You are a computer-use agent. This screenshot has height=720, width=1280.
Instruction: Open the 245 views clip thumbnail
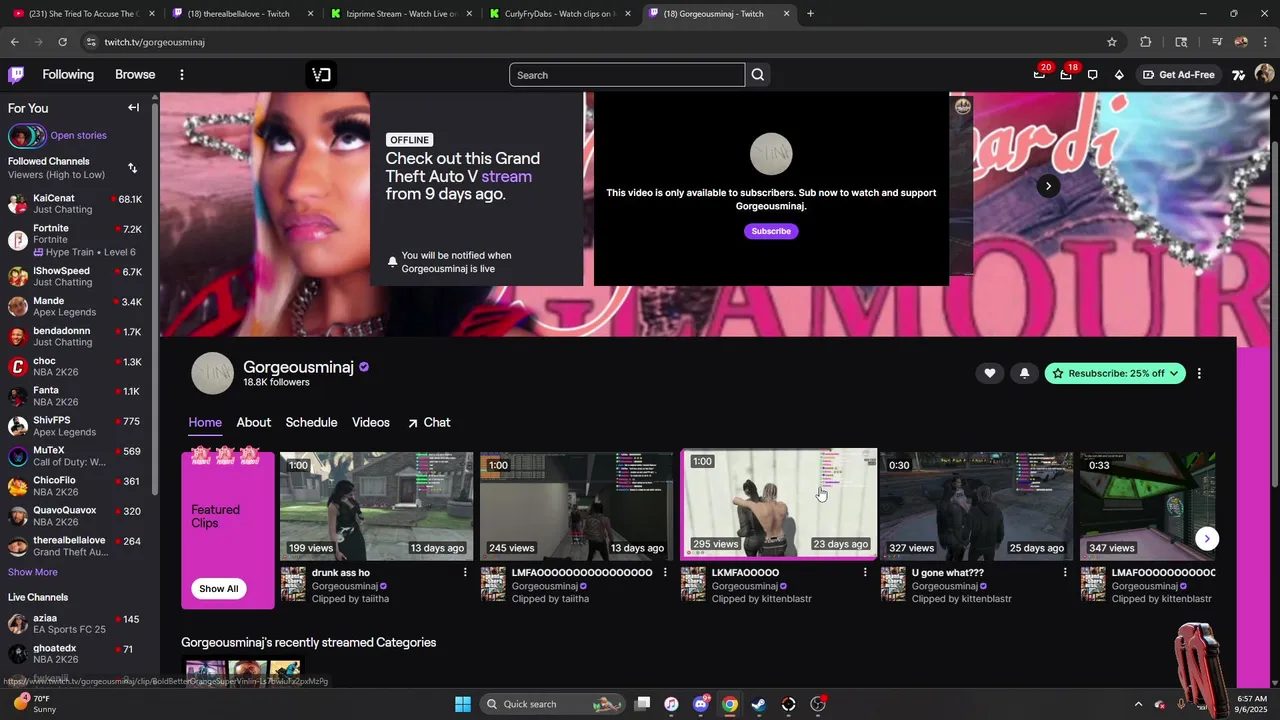click(577, 505)
